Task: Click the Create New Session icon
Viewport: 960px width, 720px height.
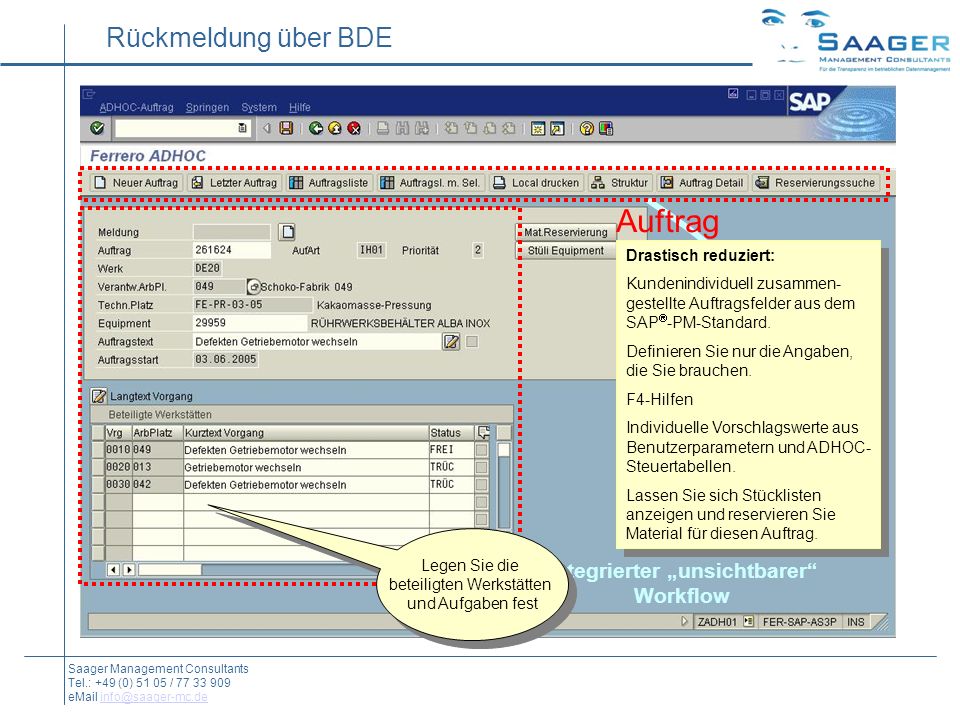Action: pos(538,128)
